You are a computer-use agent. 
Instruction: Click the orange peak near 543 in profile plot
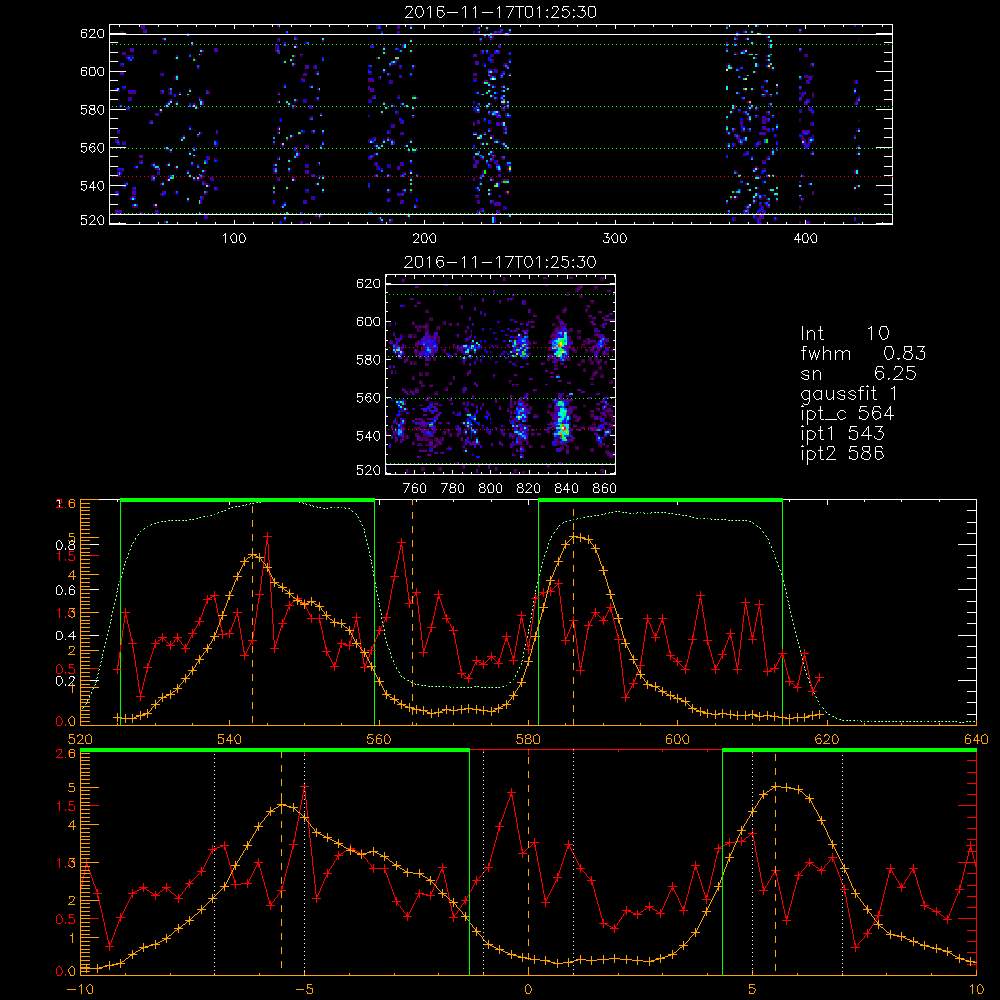tap(253, 555)
